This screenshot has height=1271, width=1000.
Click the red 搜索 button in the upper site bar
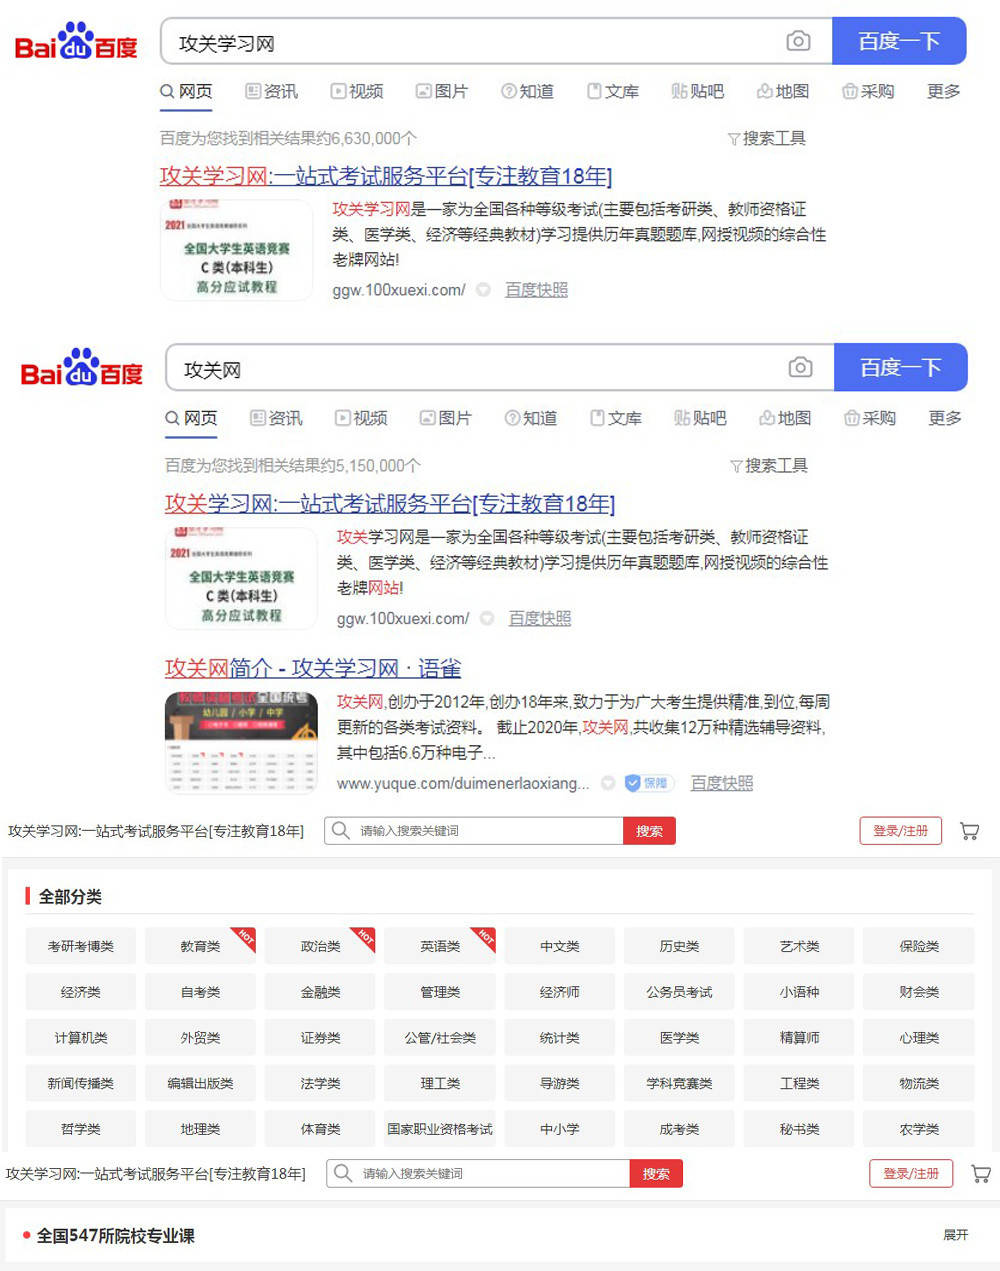(649, 831)
